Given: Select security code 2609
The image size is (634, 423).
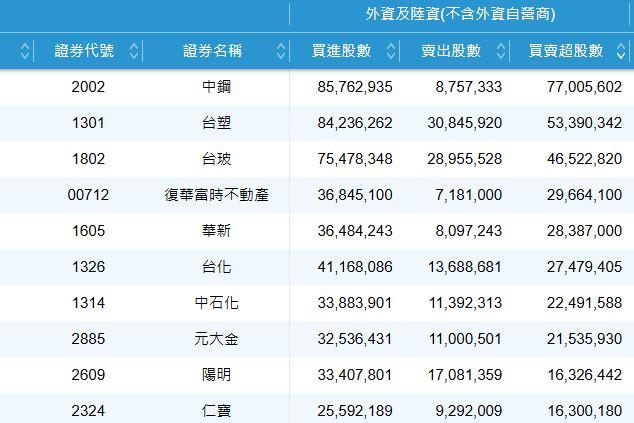Looking at the screenshot, I should tap(88, 375).
